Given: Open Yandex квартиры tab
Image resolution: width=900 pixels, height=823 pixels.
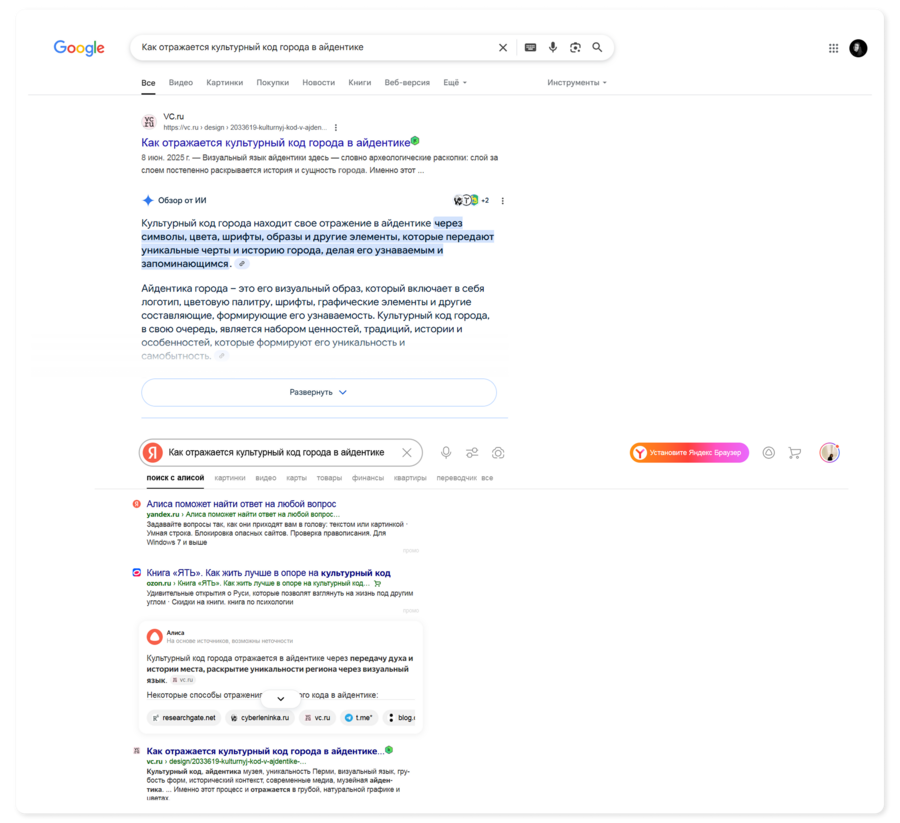Looking at the screenshot, I should (x=410, y=478).
